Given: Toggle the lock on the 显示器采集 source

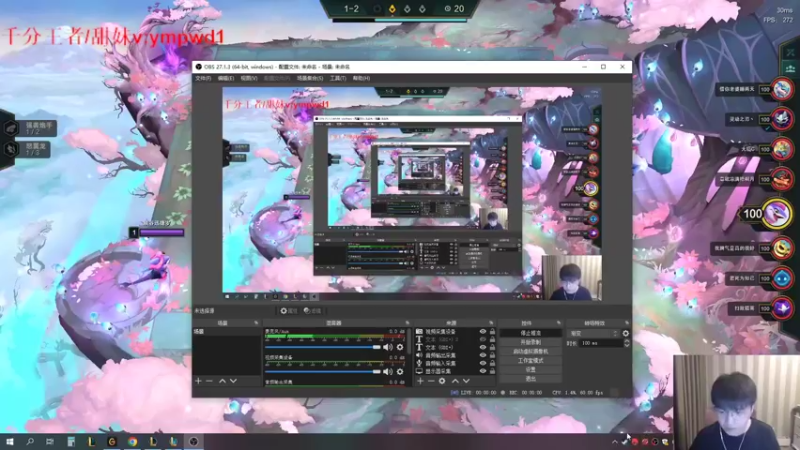Looking at the screenshot, I should pyautogui.click(x=492, y=371).
